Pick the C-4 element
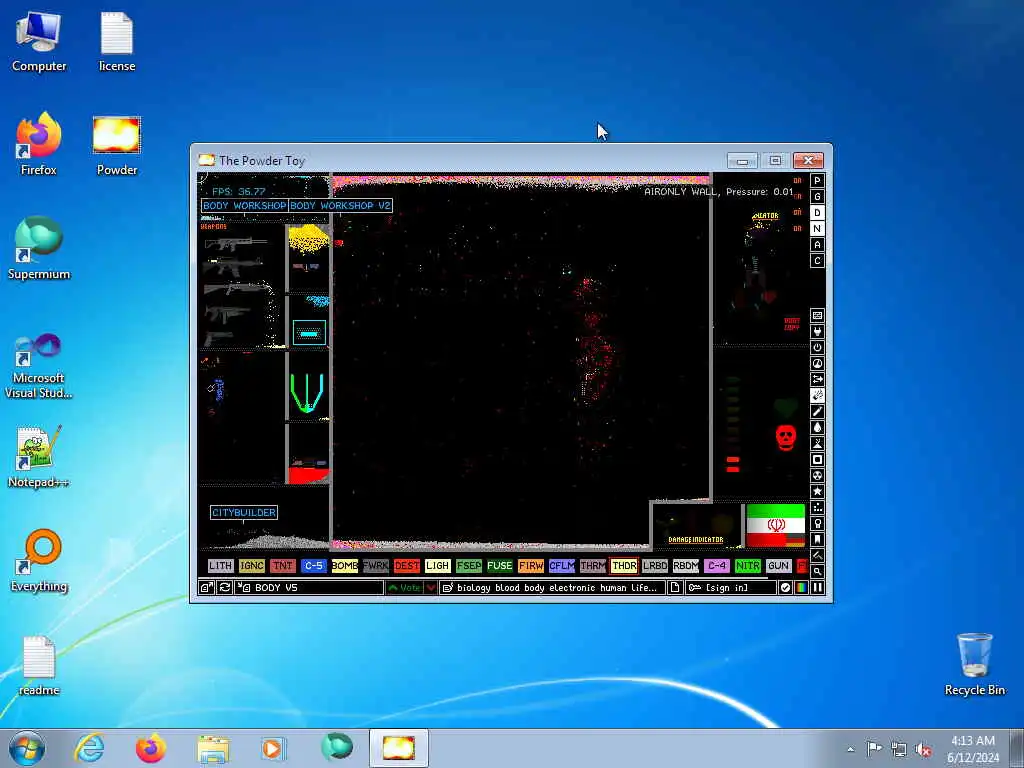 (x=716, y=566)
